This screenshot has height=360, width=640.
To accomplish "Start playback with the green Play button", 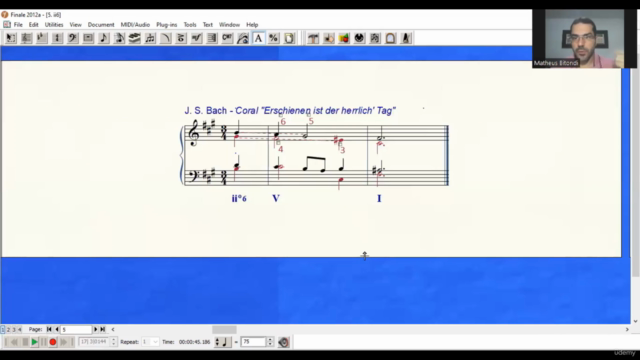I will 35,342.
